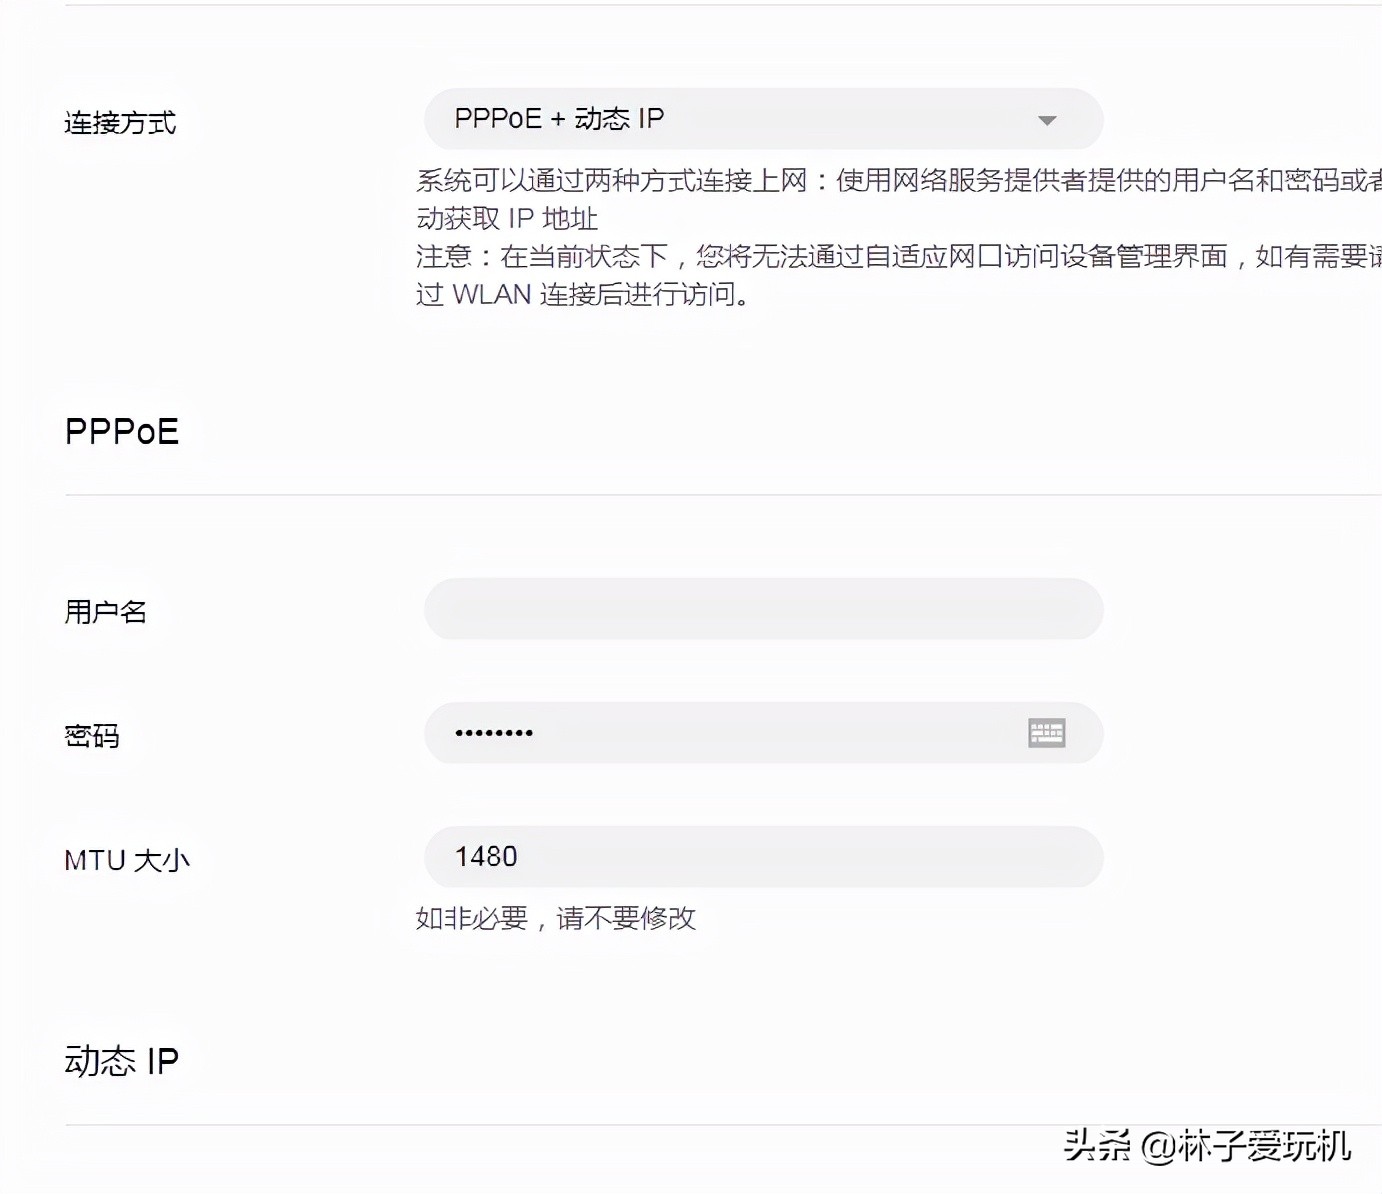Screen dimensions: 1382x1194
Task: Select the PPPoE section heading
Action: click(121, 430)
